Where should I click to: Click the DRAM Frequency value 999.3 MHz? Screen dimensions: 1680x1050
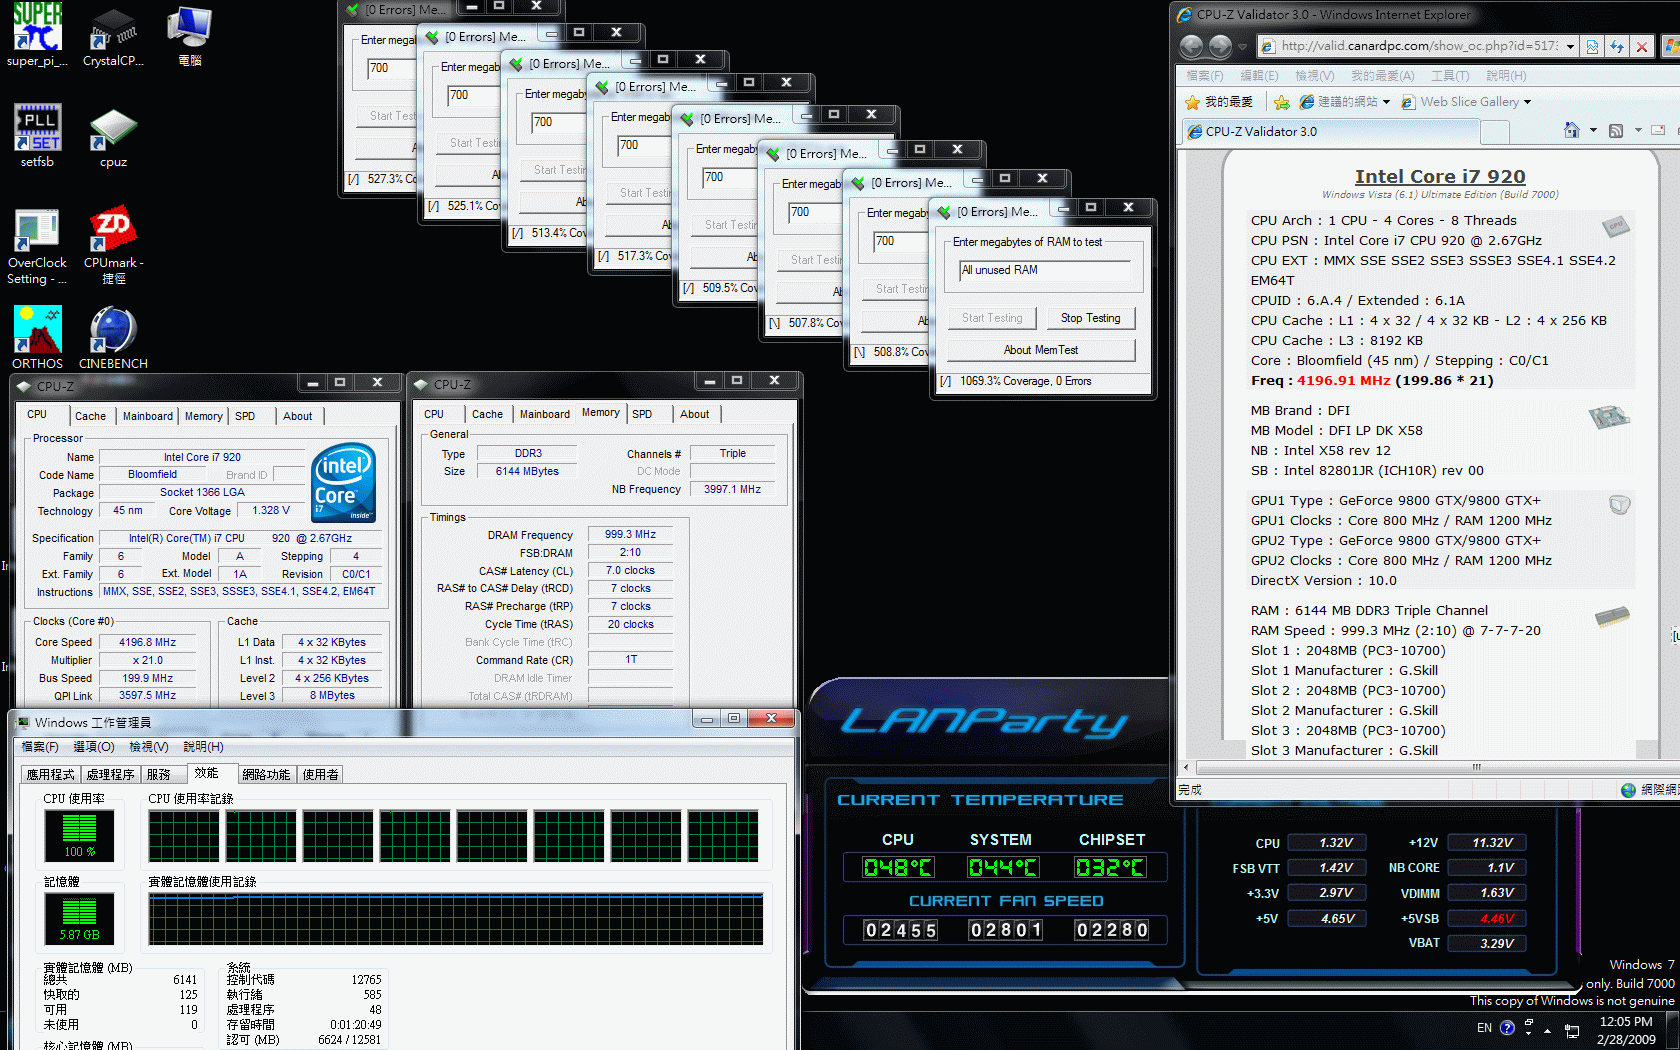[x=630, y=534]
